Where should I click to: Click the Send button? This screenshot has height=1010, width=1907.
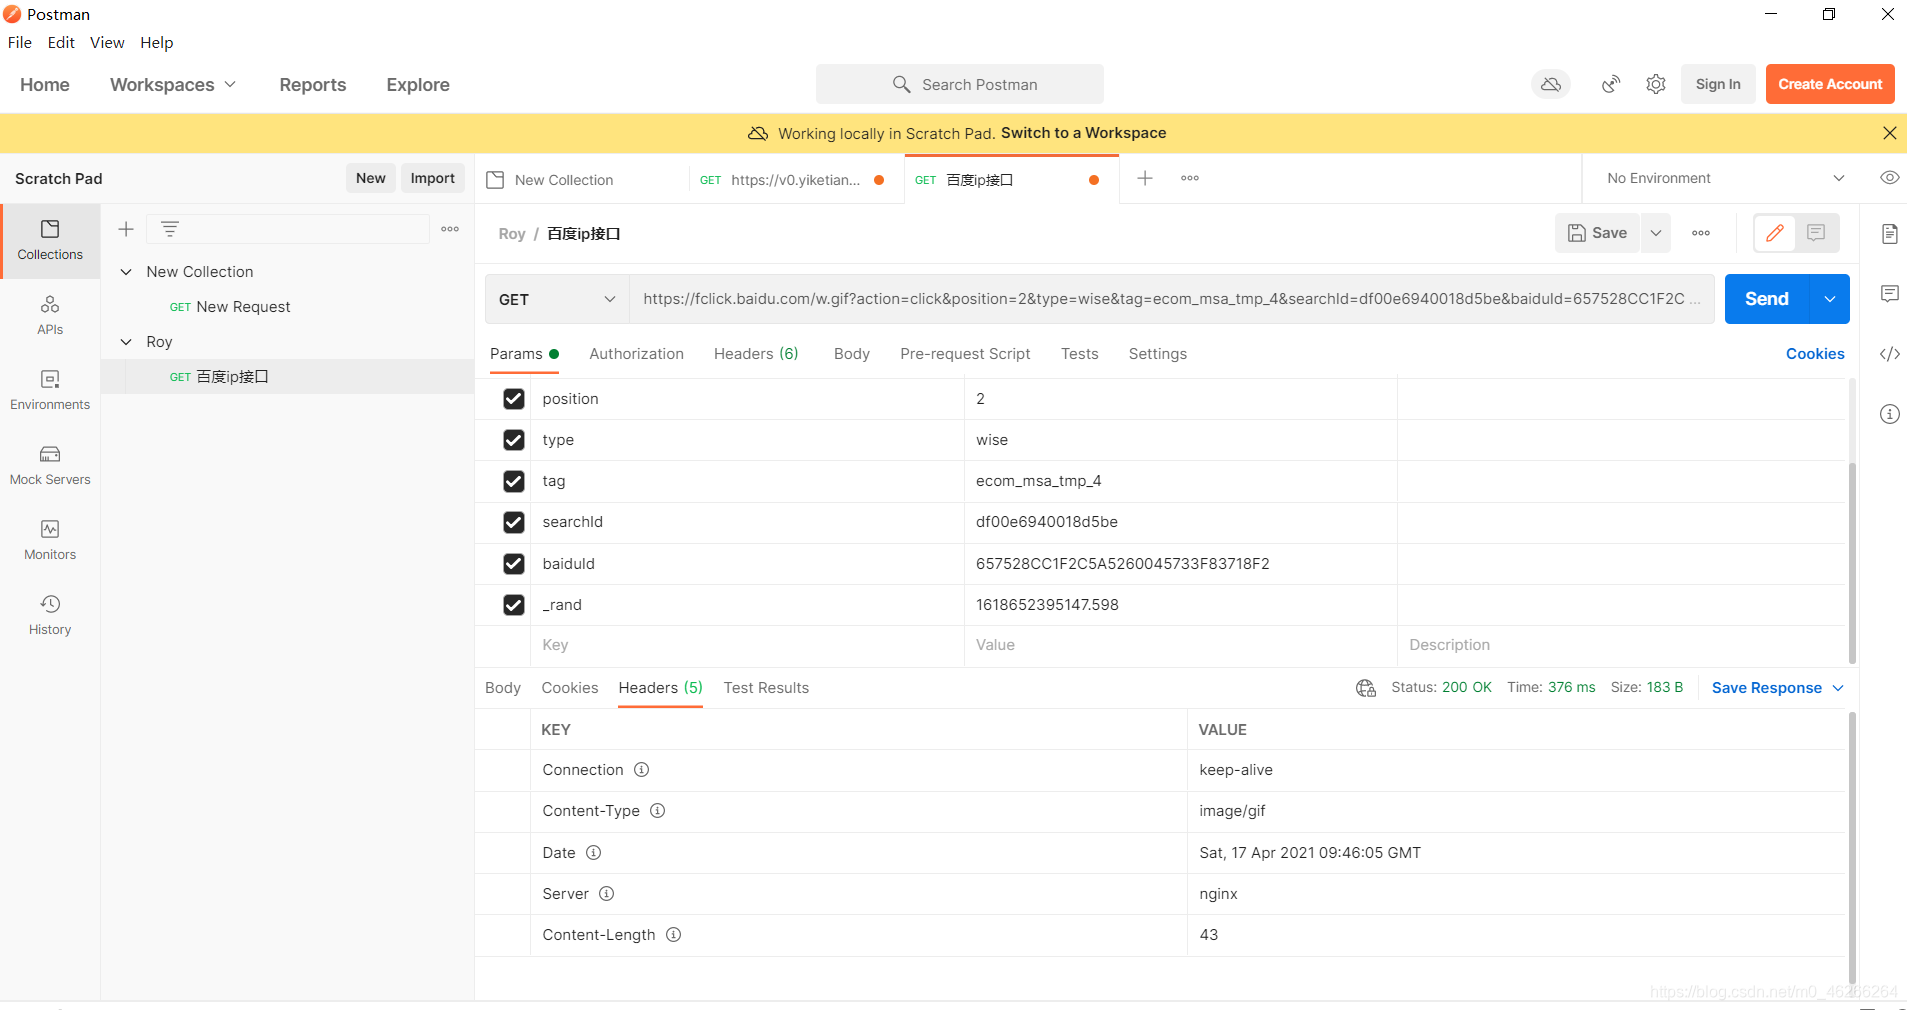tap(1767, 299)
